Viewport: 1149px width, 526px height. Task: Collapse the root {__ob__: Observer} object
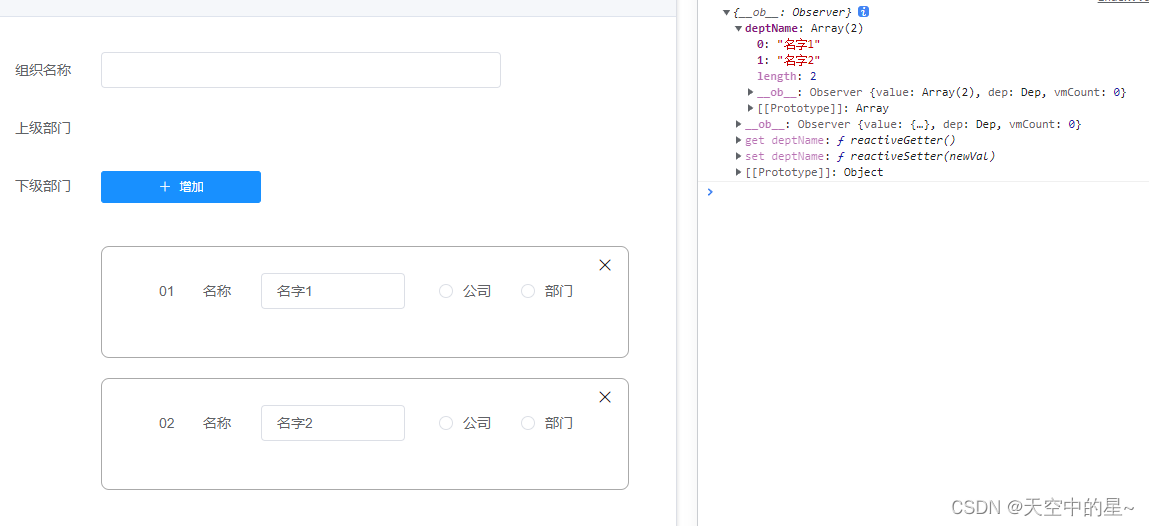[x=726, y=12]
